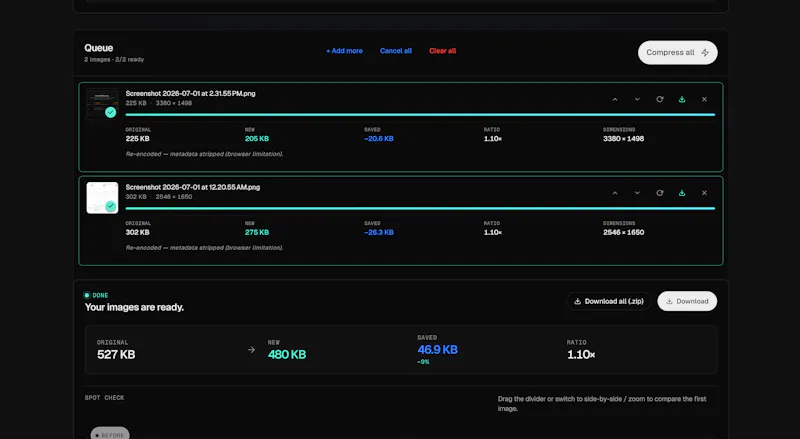800x439 pixels.
Task: Click the white Download button
Action: pos(687,301)
